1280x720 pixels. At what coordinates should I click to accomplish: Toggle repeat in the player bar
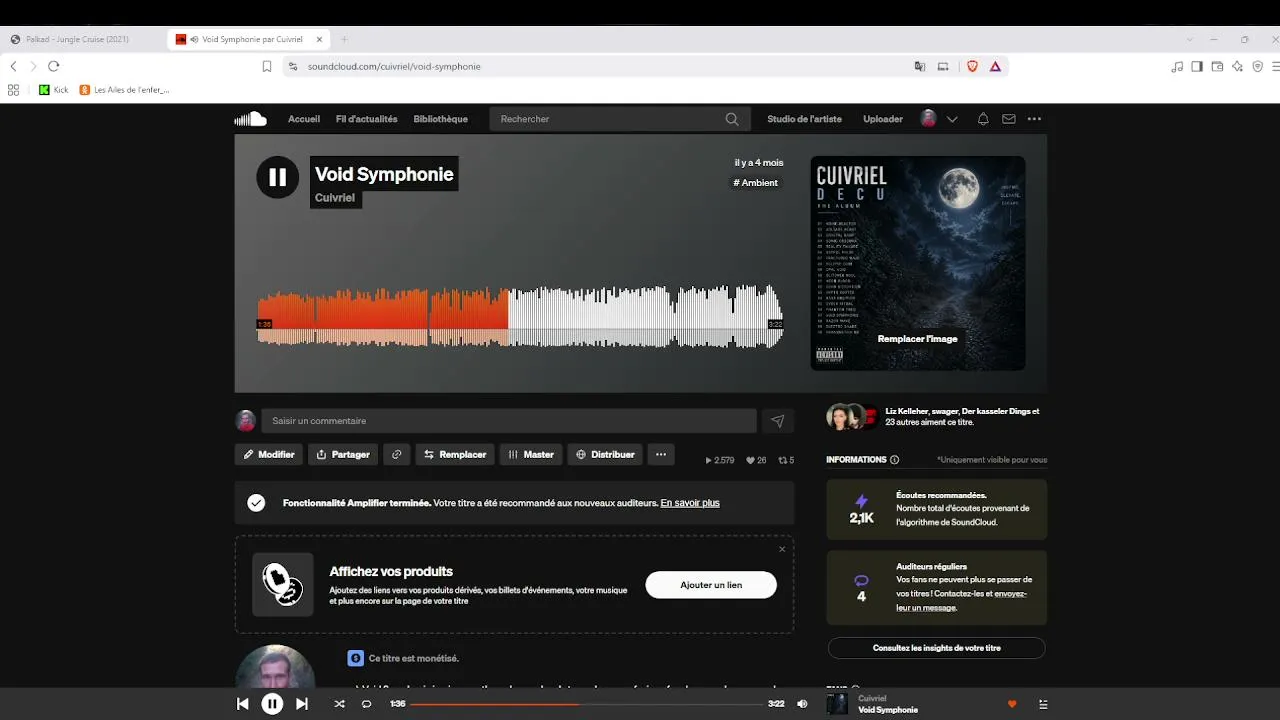point(366,704)
